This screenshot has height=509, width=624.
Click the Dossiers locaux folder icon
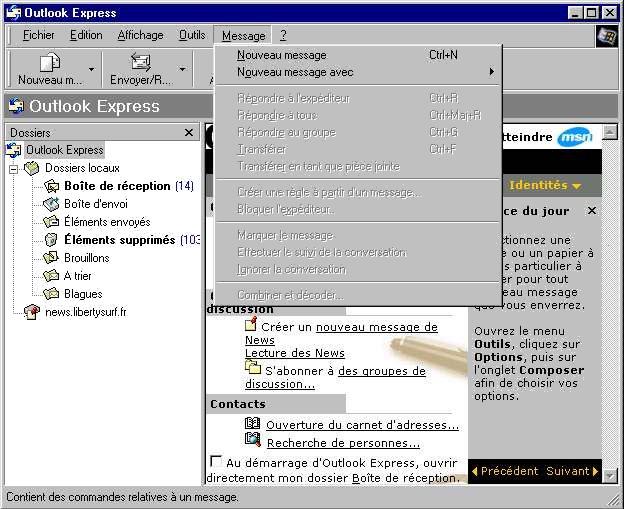pos(31,168)
